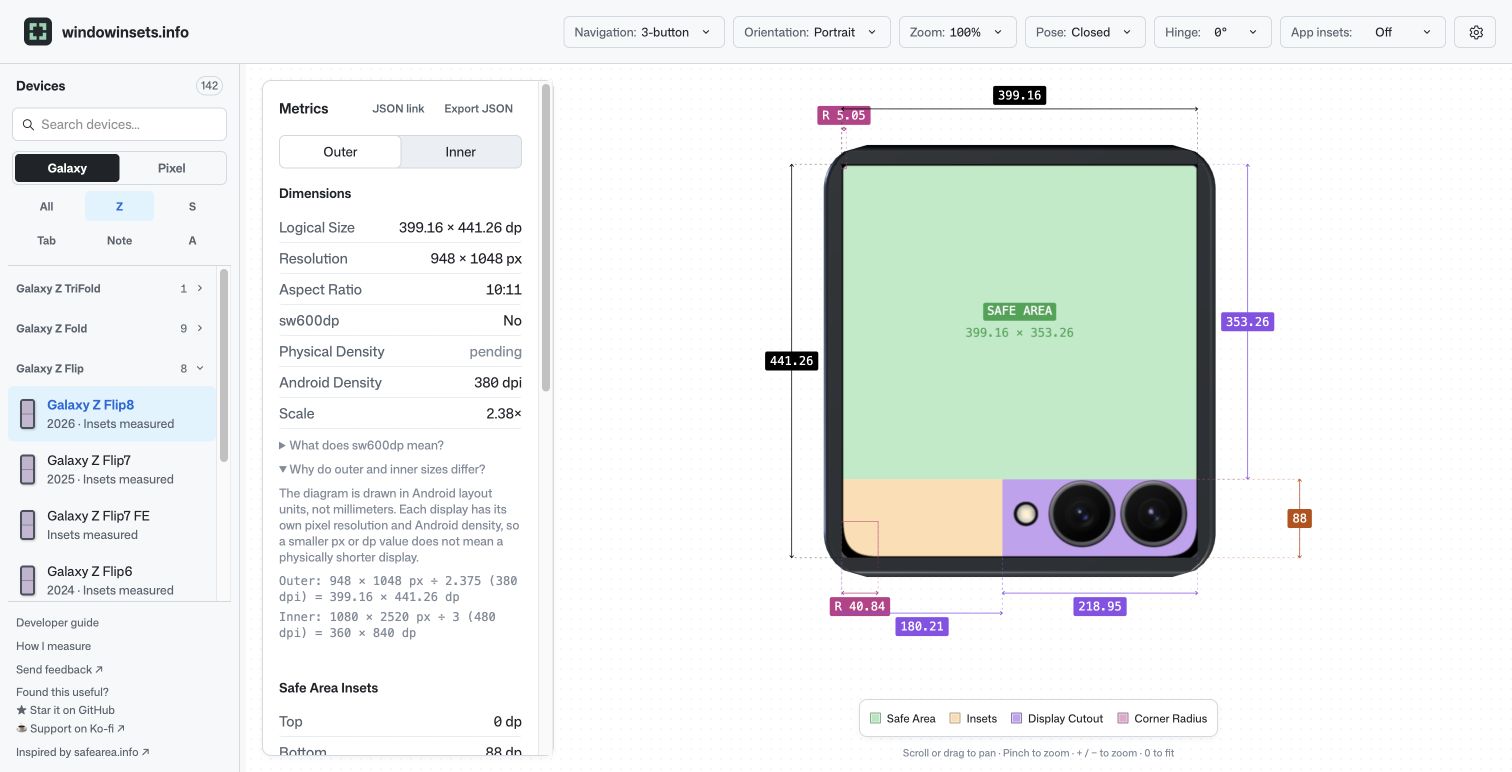Select the Tab series filter tab
The width and height of the screenshot is (1512, 772).
(x=46, y=240)
